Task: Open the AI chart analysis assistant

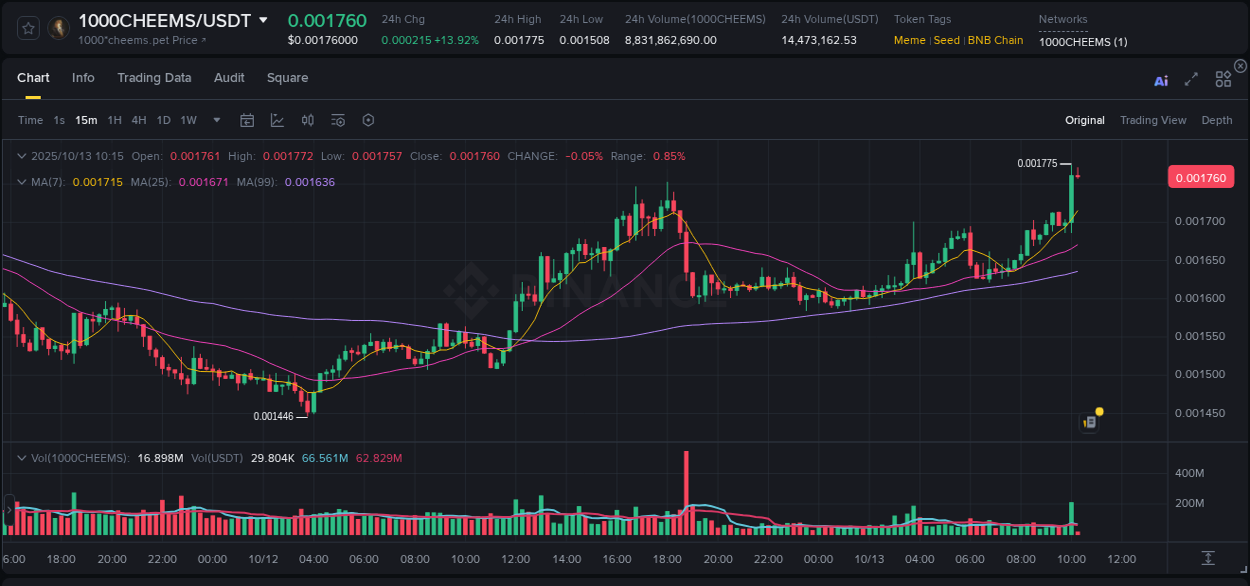Action: pos(1161,80)
